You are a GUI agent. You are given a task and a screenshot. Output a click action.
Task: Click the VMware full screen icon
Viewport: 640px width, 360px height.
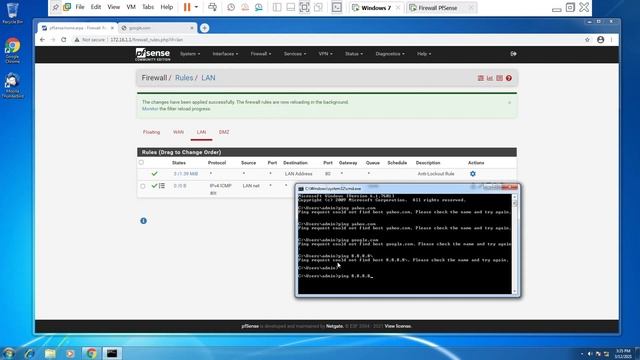pos(304,7)
